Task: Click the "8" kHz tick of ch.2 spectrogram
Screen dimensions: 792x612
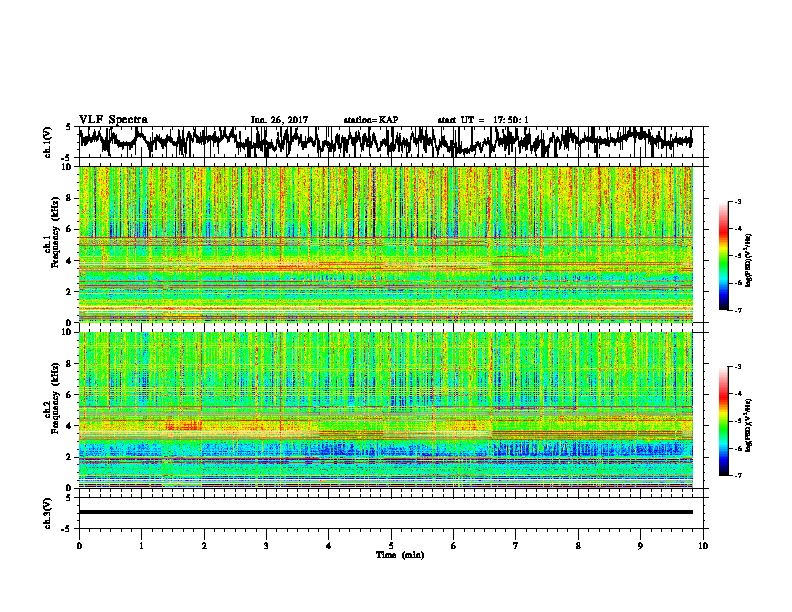Action: point(71,364)
